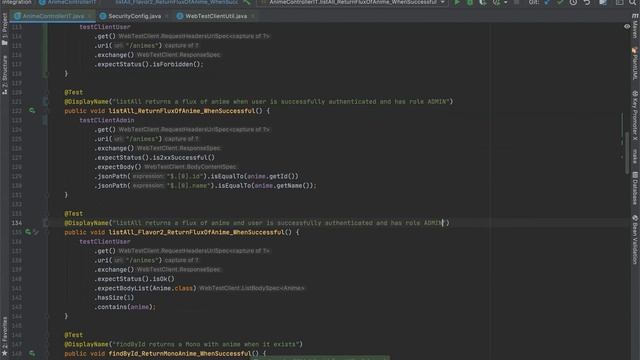Run with coverage icon in toolbar

click(483, 2)
